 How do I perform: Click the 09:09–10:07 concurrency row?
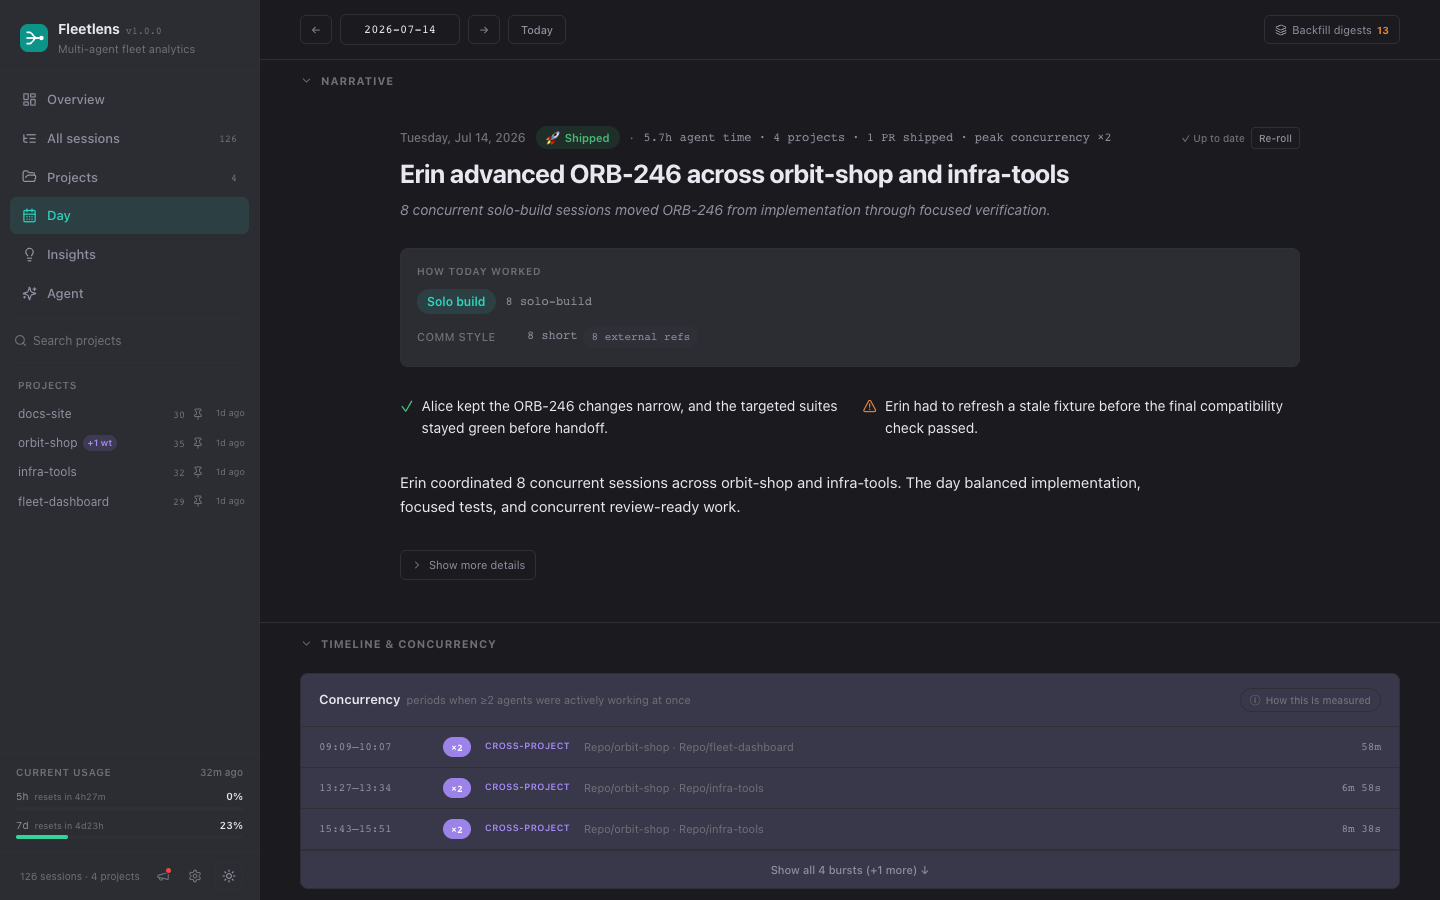(x=850, y=747)
